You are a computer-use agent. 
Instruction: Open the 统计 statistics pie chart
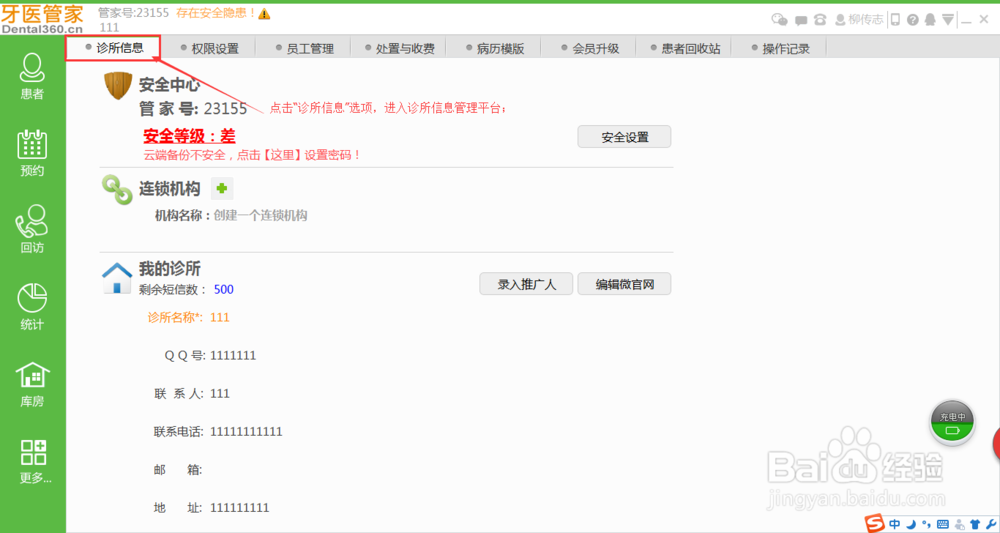32,307
